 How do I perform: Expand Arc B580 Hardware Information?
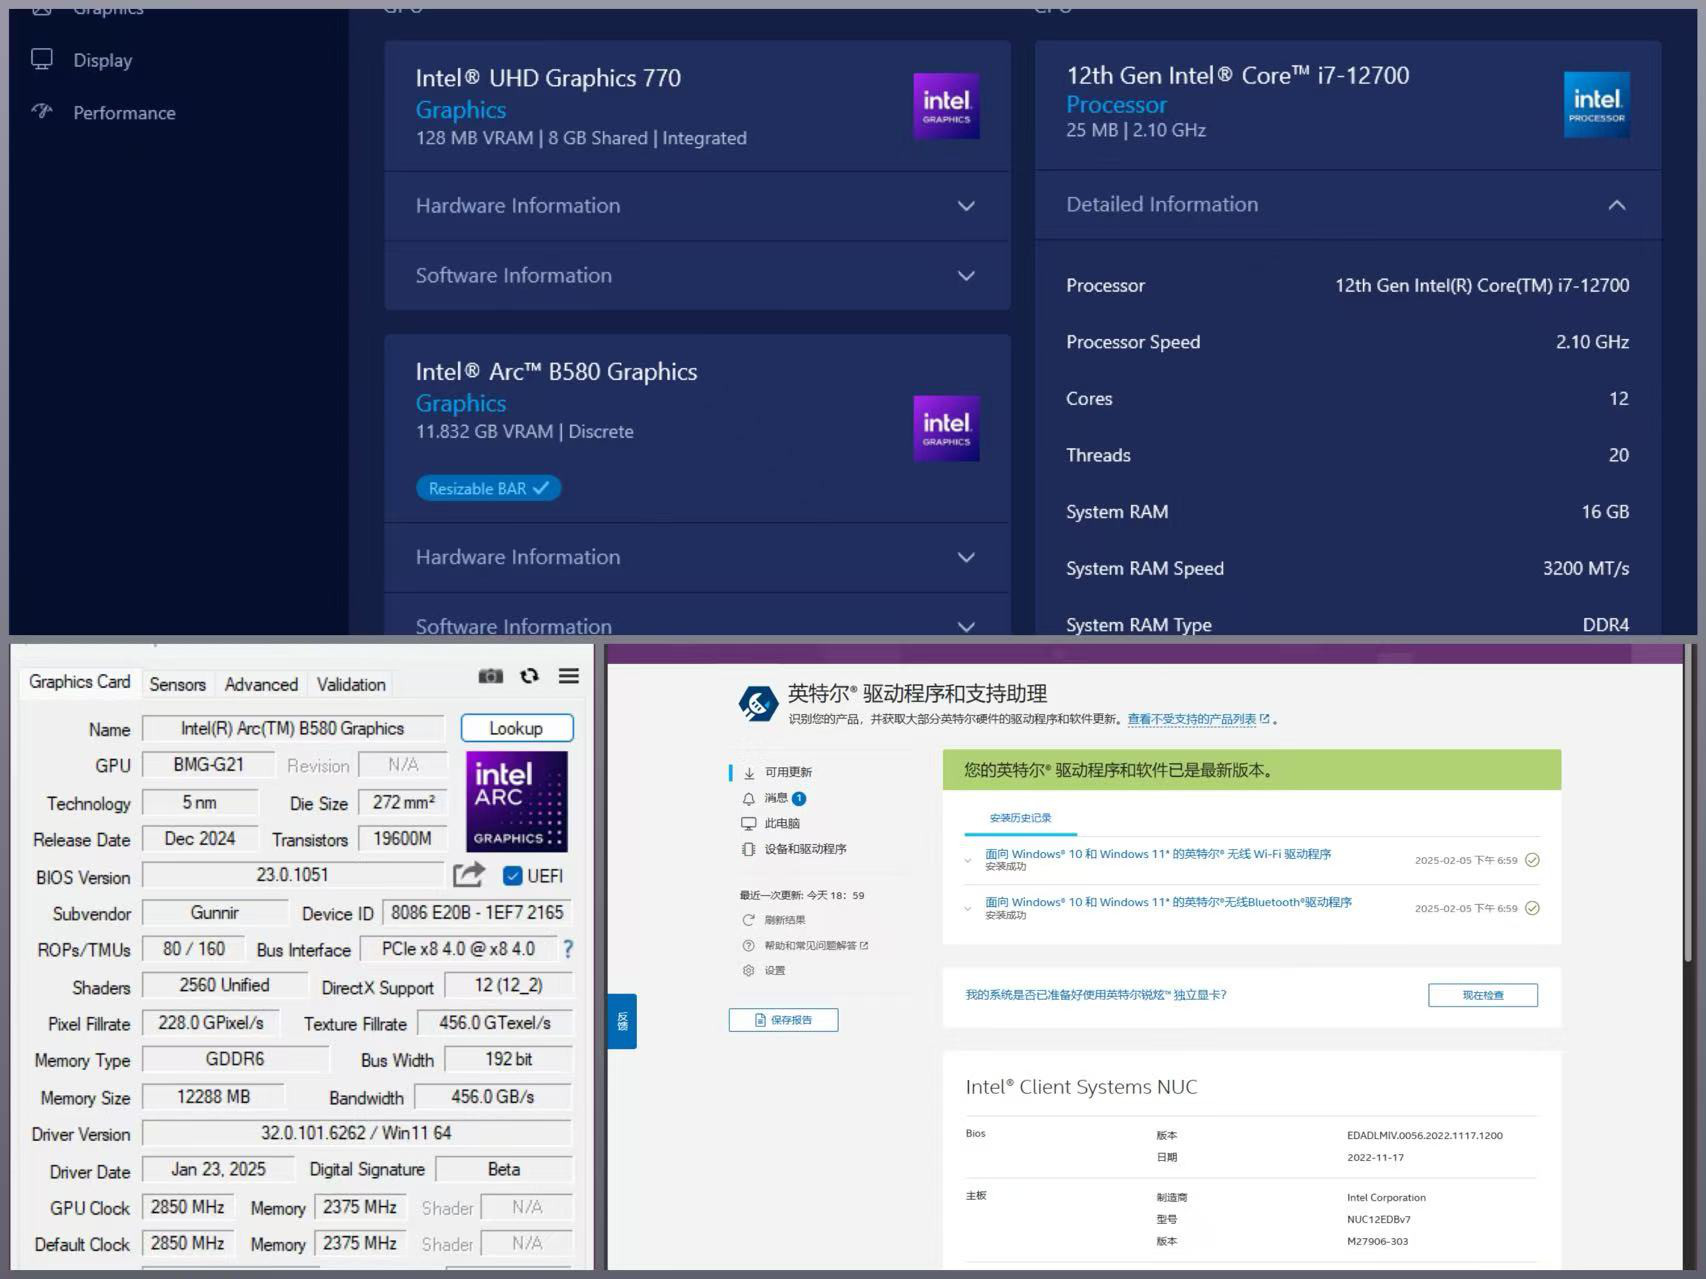[697, 557]
